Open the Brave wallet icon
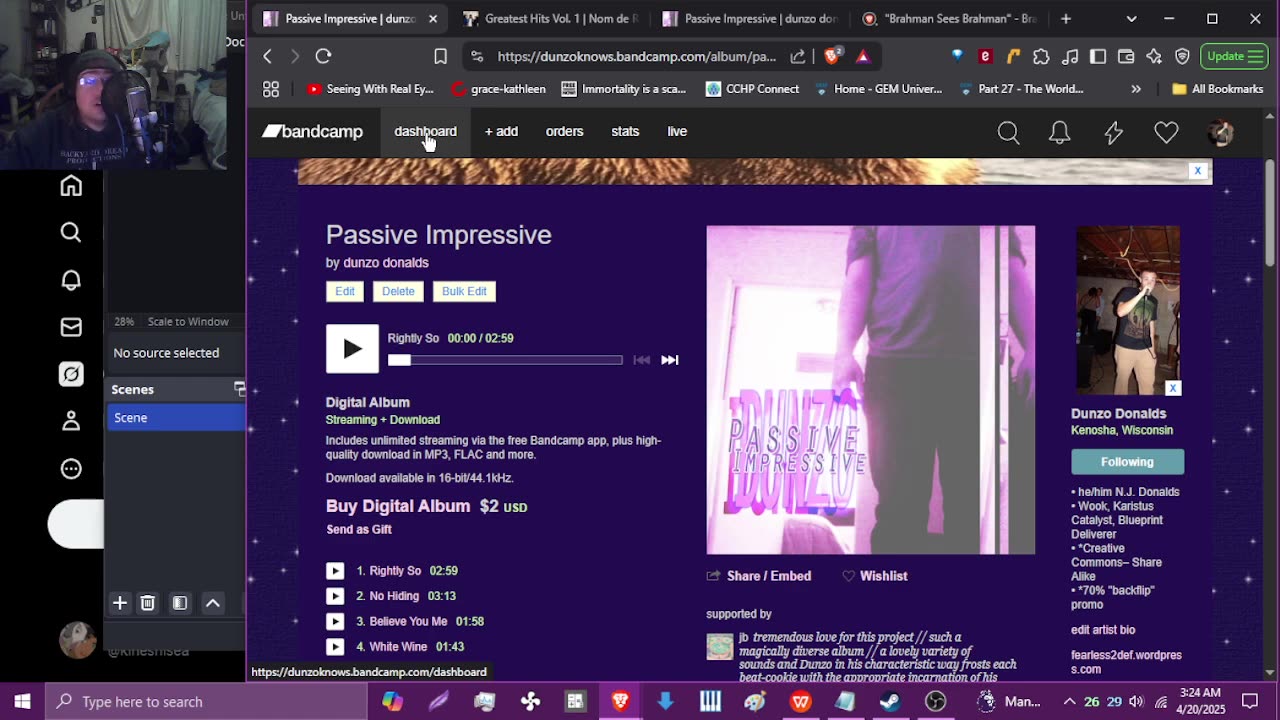The width and height of the screenshot is (1280, 720). (1126, 56)
